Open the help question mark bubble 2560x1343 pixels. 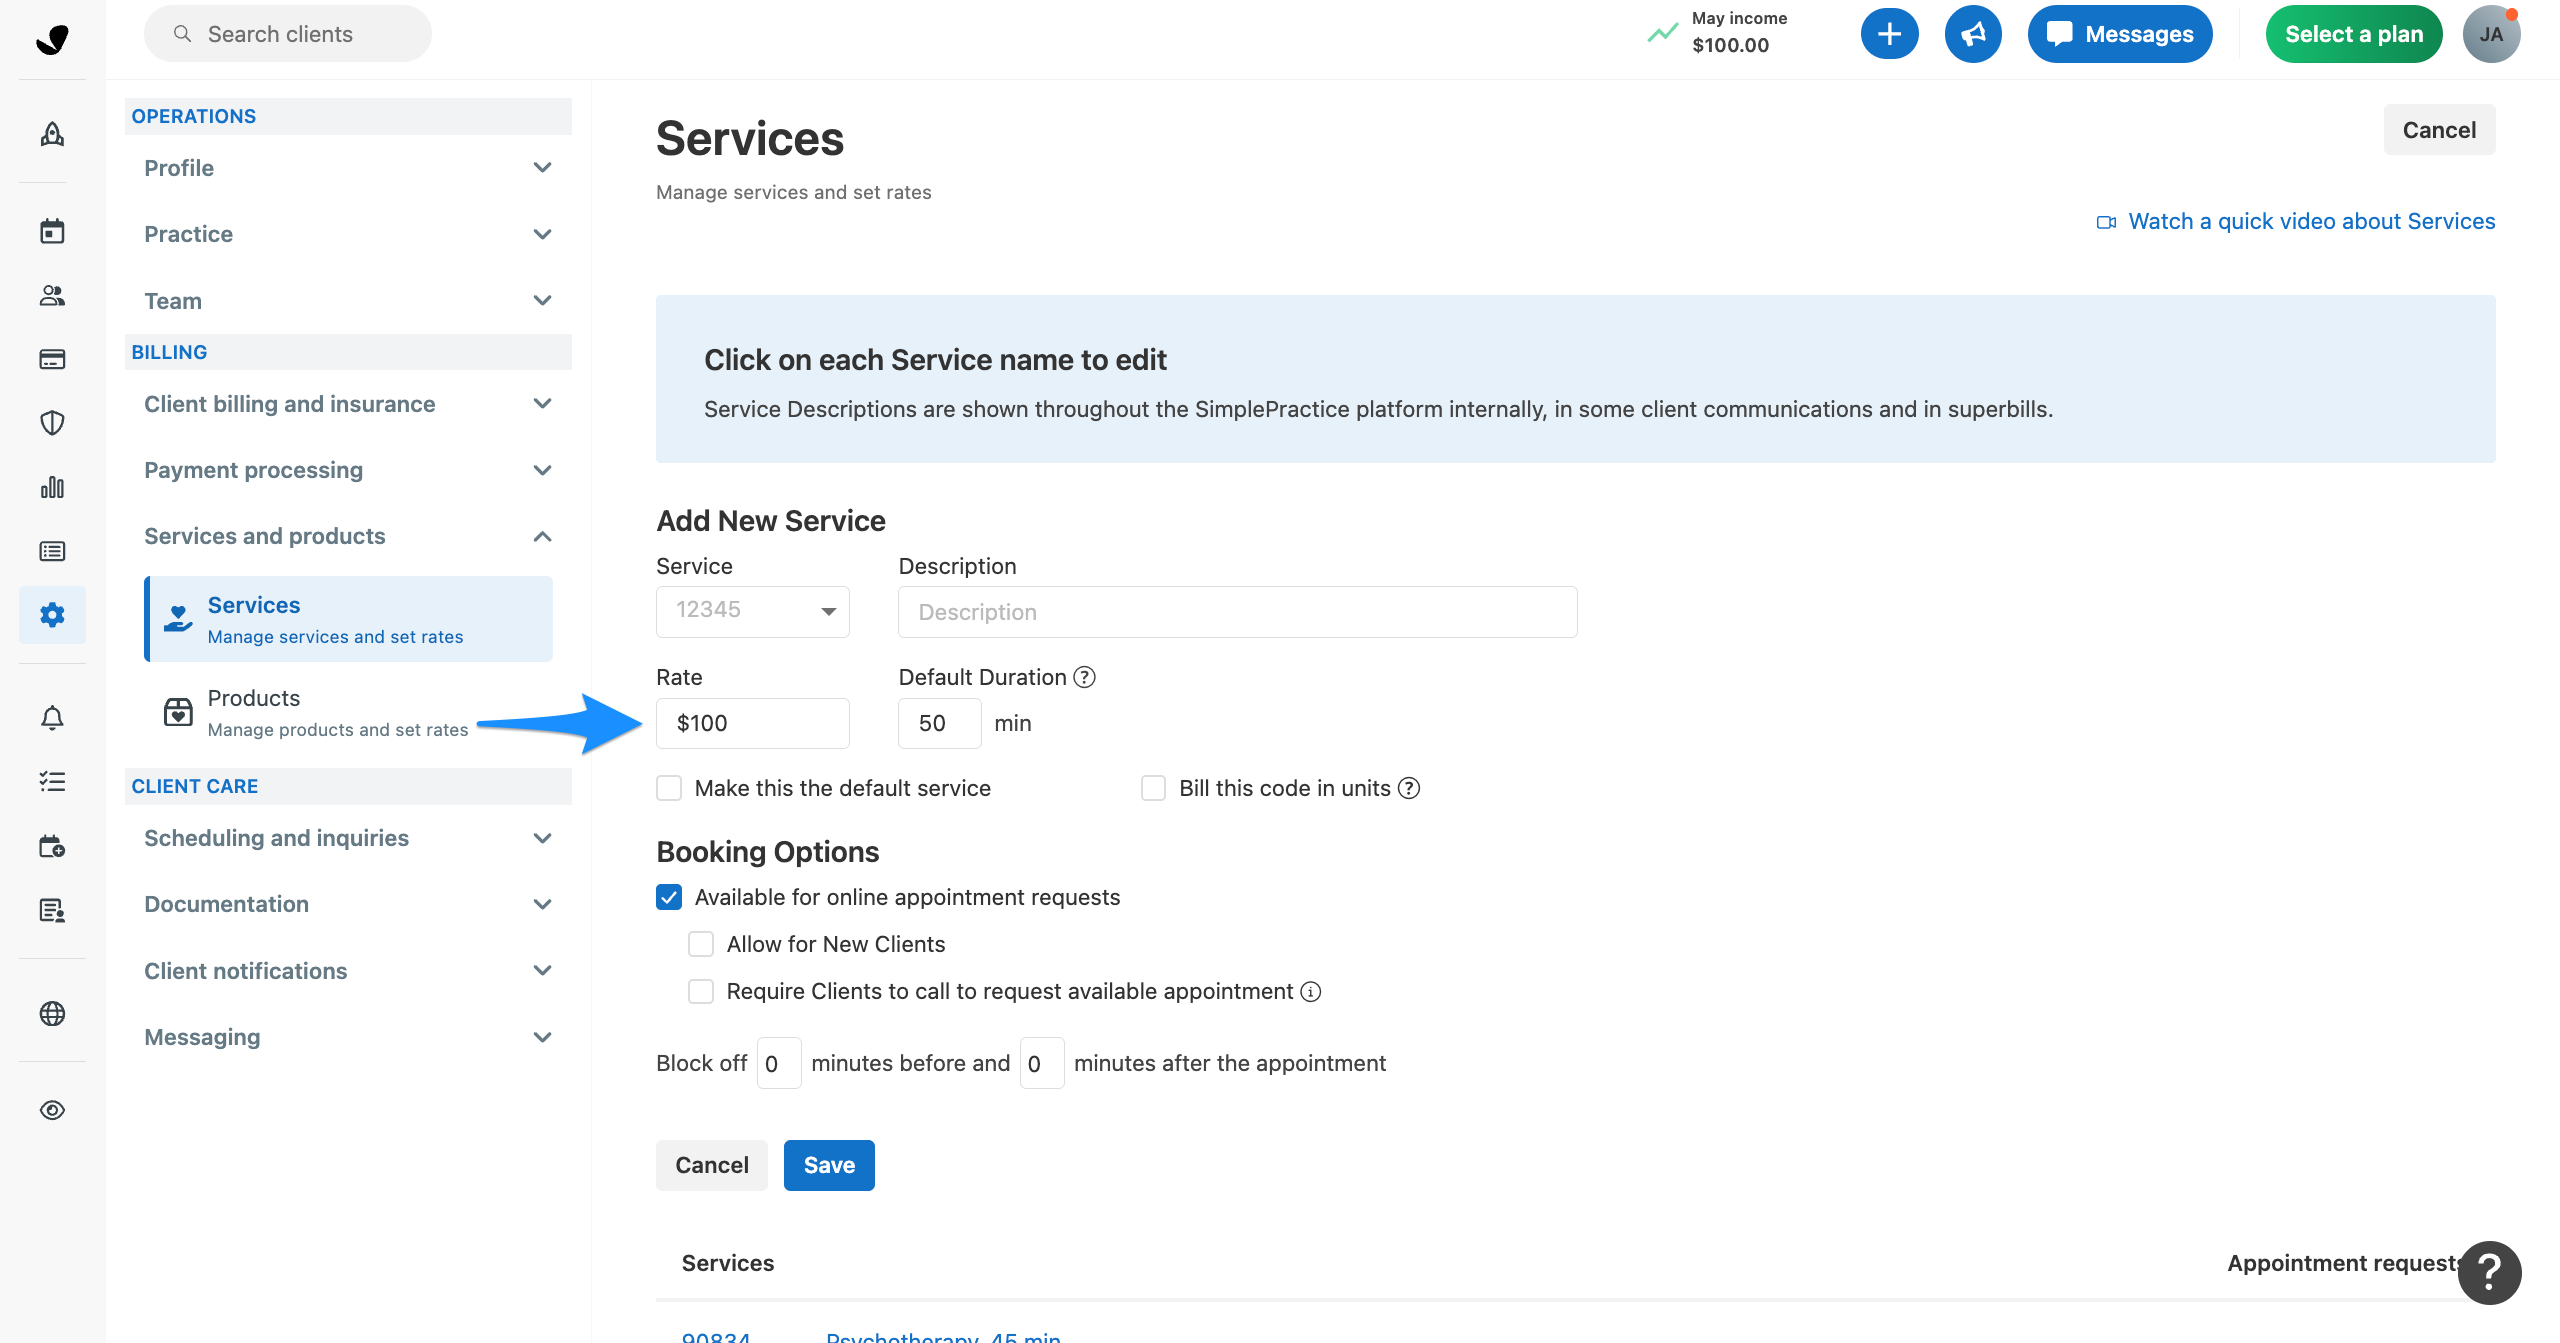[2490, 1272]
